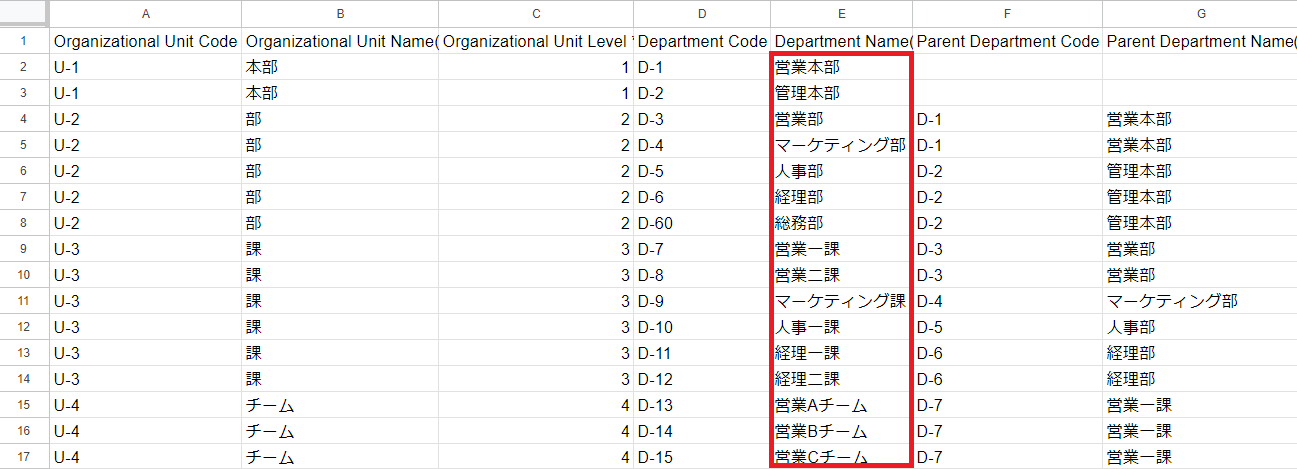Click the select-all corner box

[x=24, y=14]
